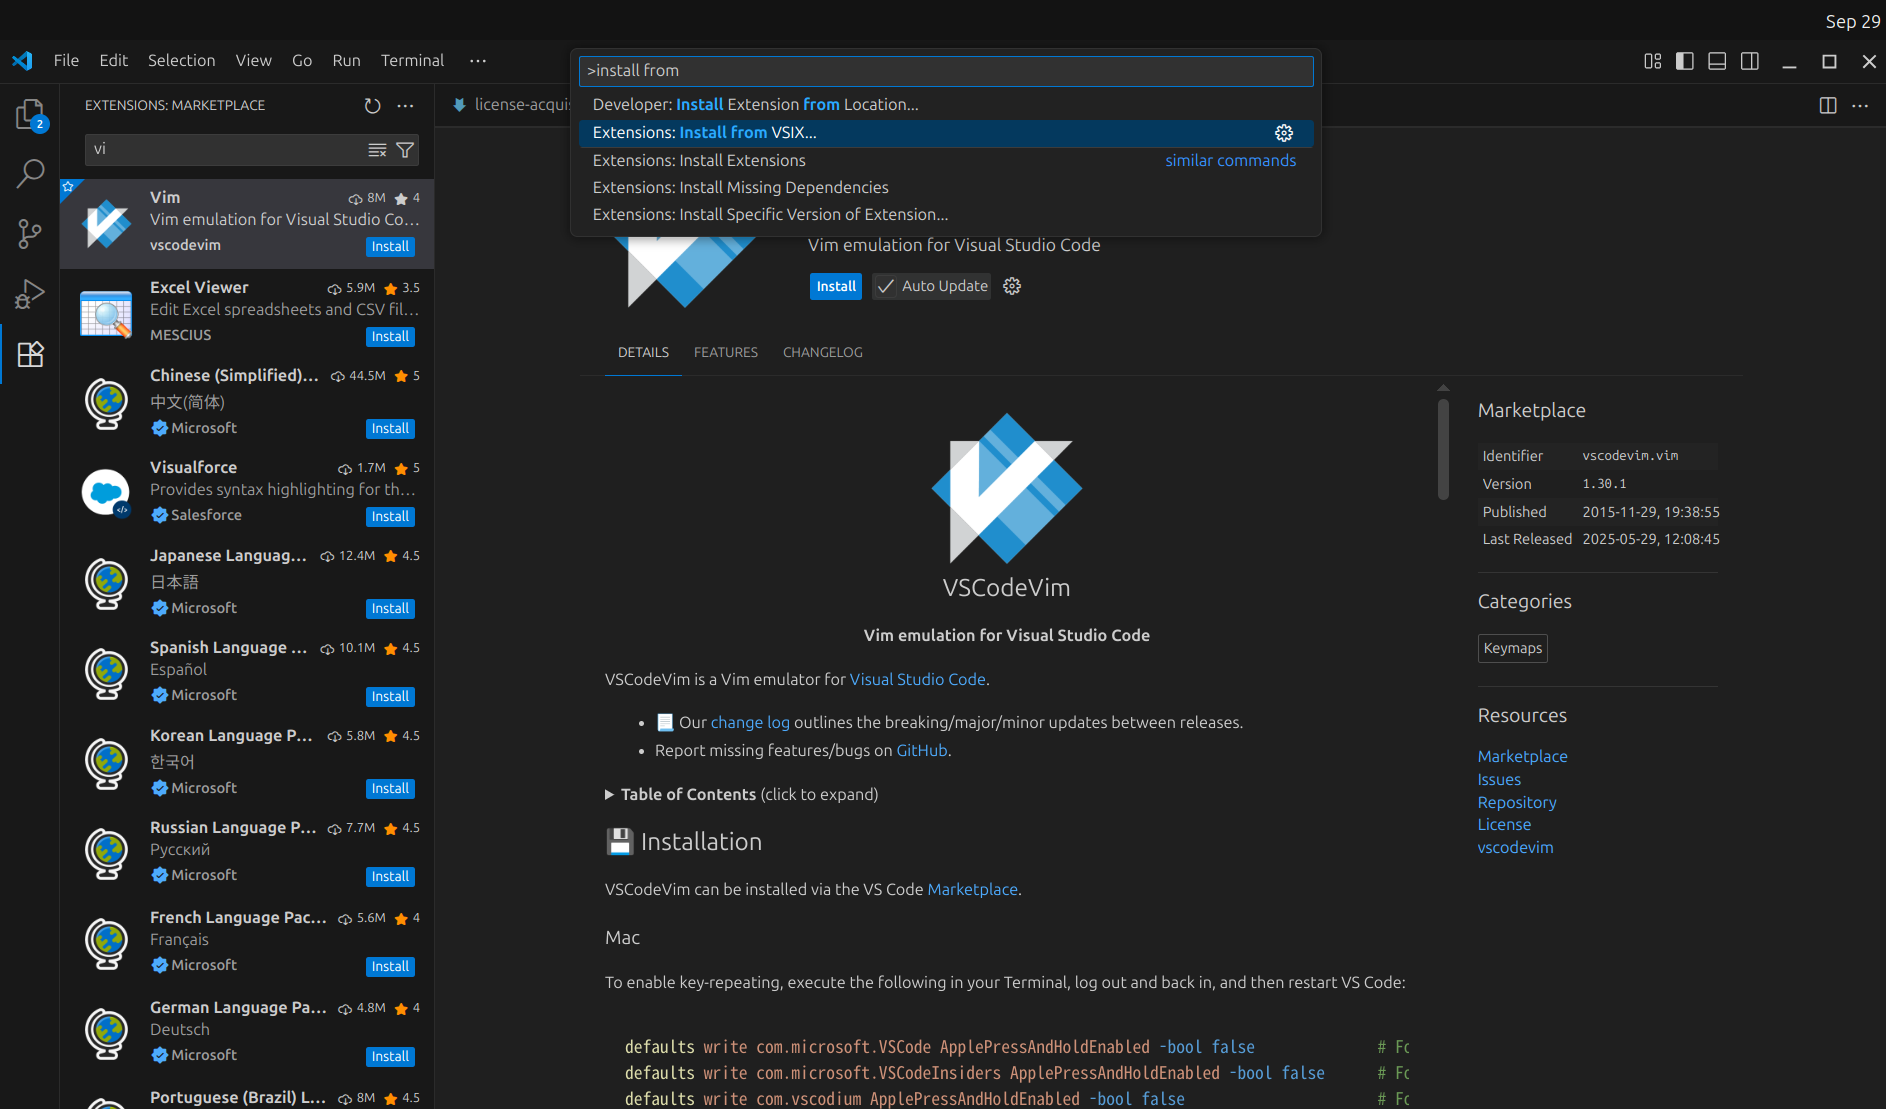This screenshot has width=1886, height=1109.
Task: Refresh the extensions marketplace list
Action: 372,105
